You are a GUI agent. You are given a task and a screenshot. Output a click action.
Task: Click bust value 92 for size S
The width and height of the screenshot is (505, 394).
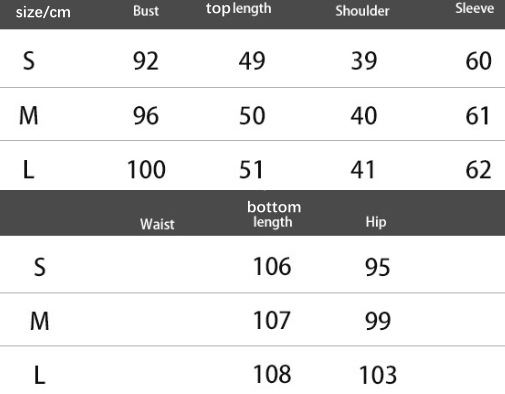[146, 61]
